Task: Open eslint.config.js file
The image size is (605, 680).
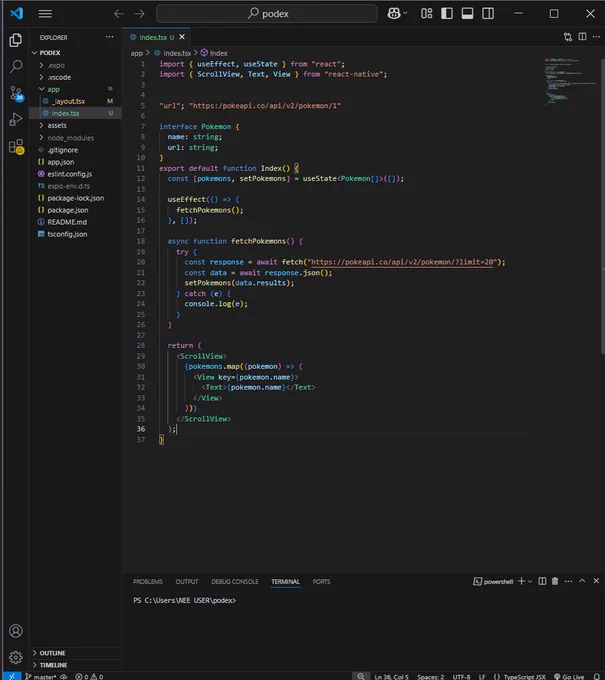Action: click(x=75, y=174)
